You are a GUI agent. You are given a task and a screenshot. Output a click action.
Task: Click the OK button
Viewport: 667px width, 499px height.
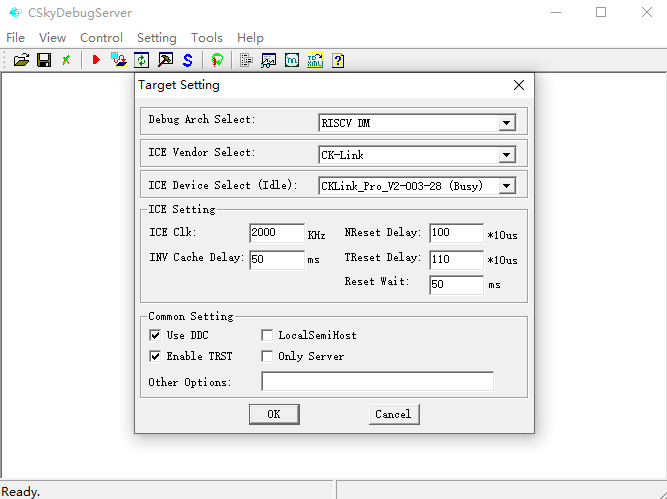[x=273, y=414]
